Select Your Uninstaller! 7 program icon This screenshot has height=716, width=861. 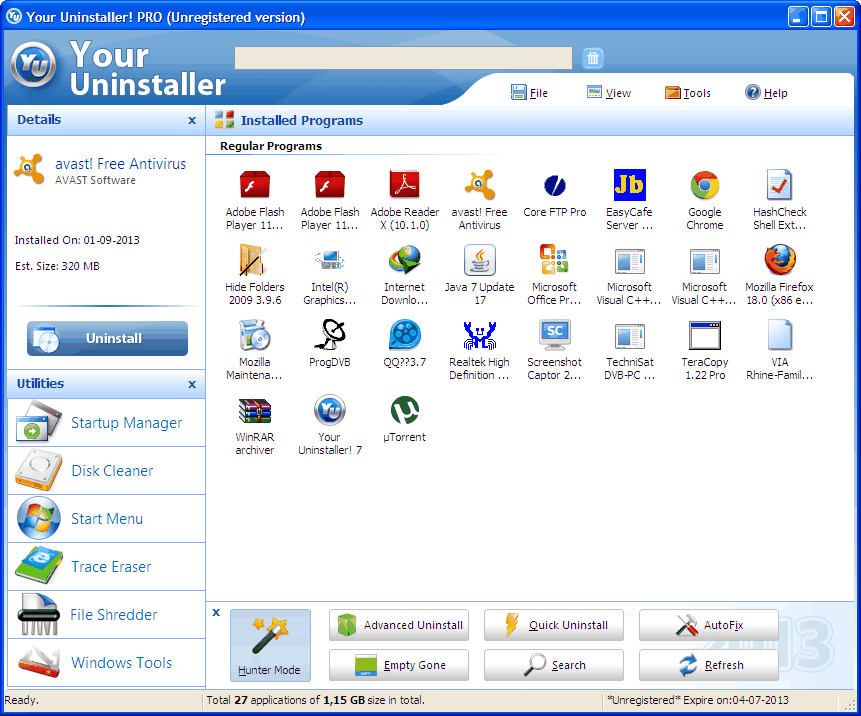pos(329,410)
